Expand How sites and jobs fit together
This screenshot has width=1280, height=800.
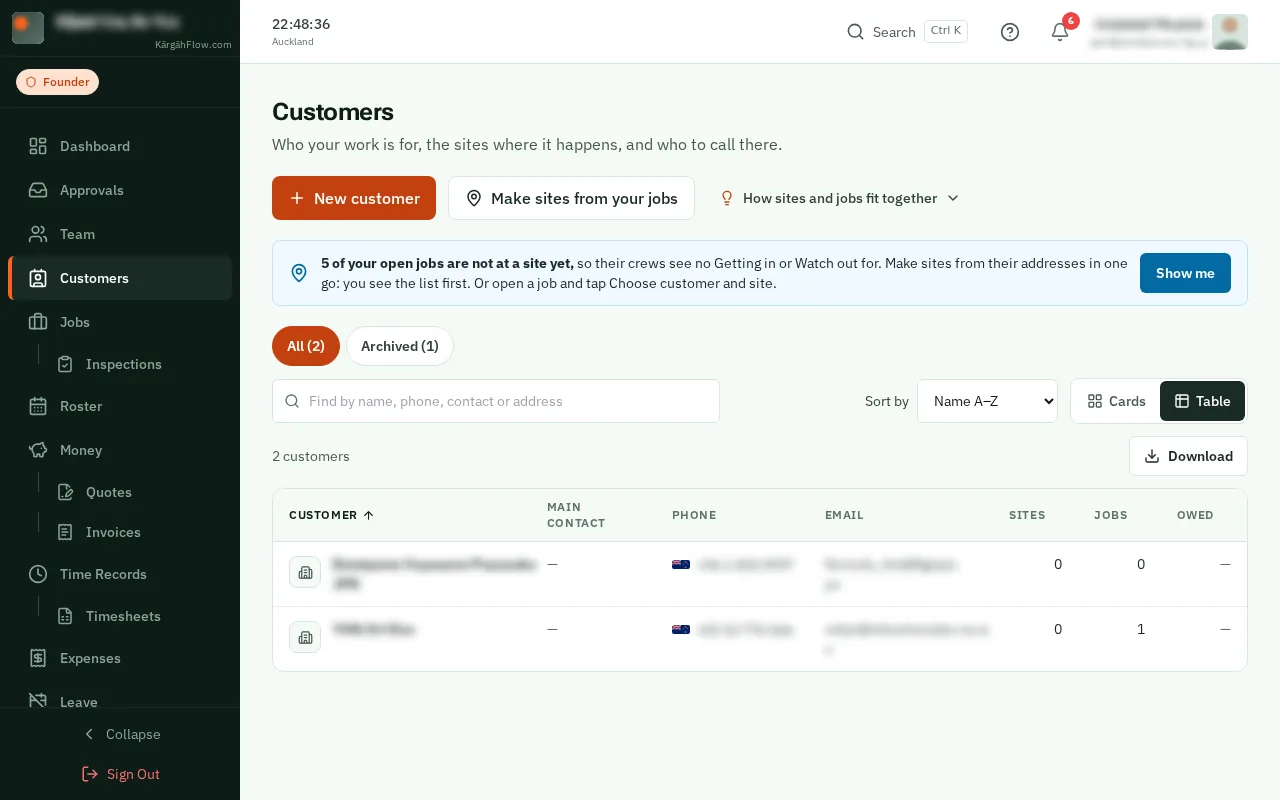[840, 198]
